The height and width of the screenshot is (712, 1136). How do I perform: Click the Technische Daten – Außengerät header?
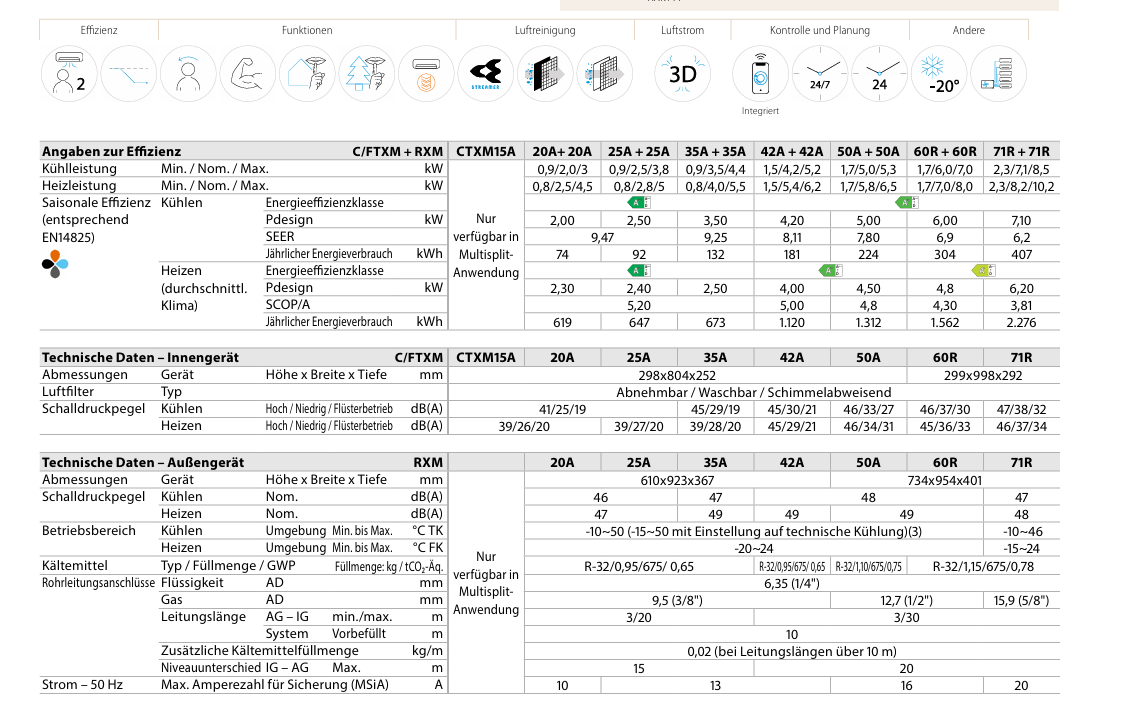tap(142, 462)
